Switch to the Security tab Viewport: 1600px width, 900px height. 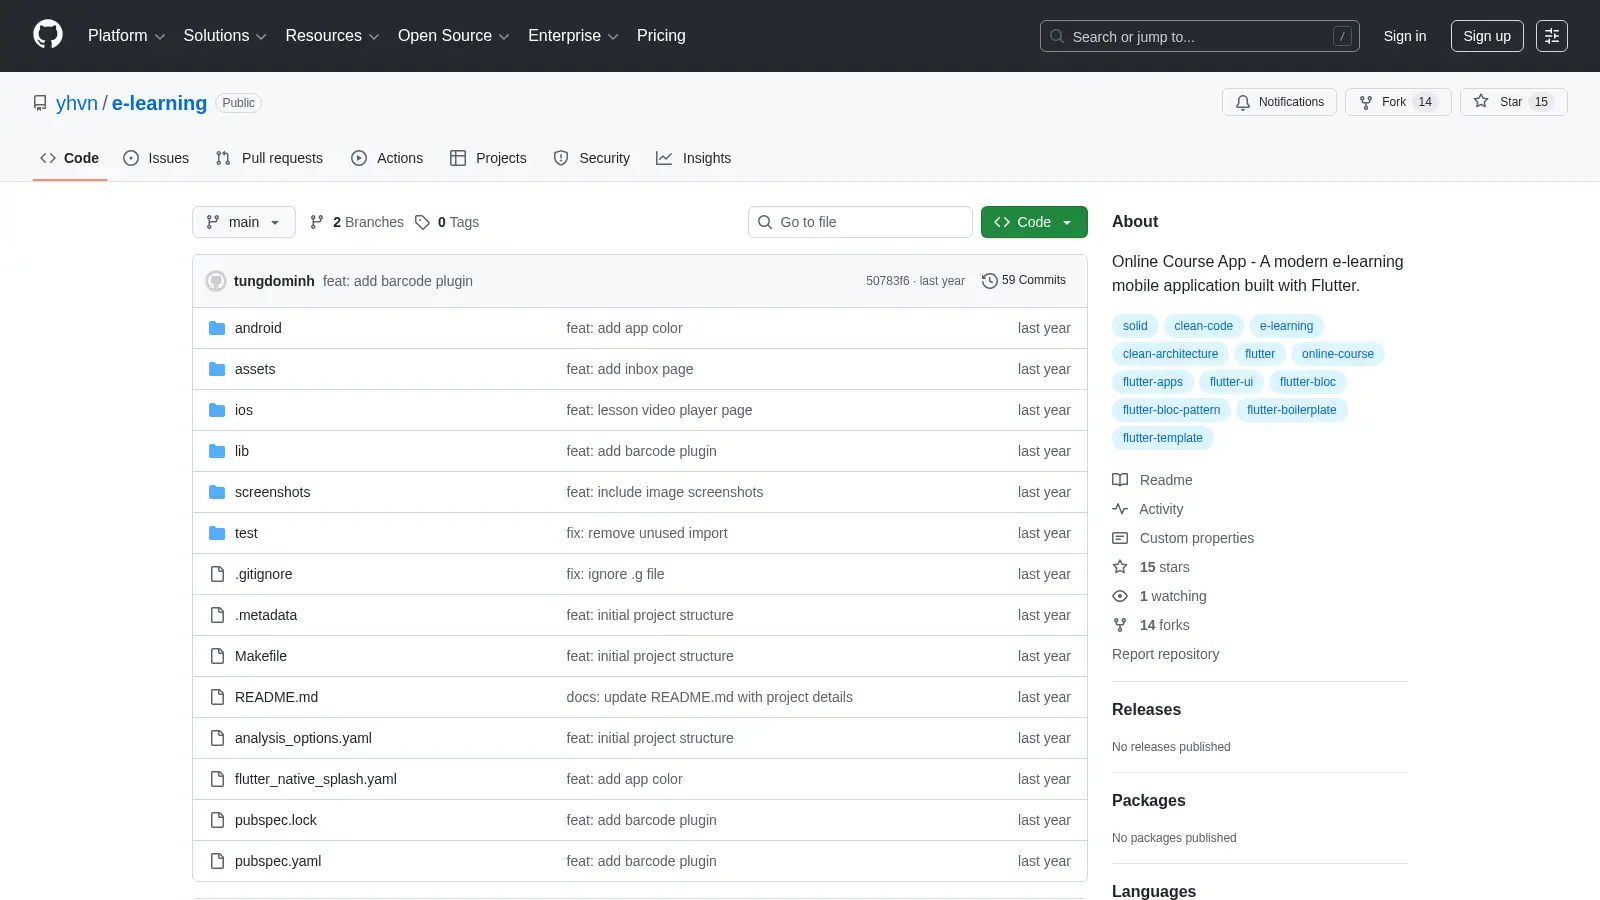click(x=592, y=158)
